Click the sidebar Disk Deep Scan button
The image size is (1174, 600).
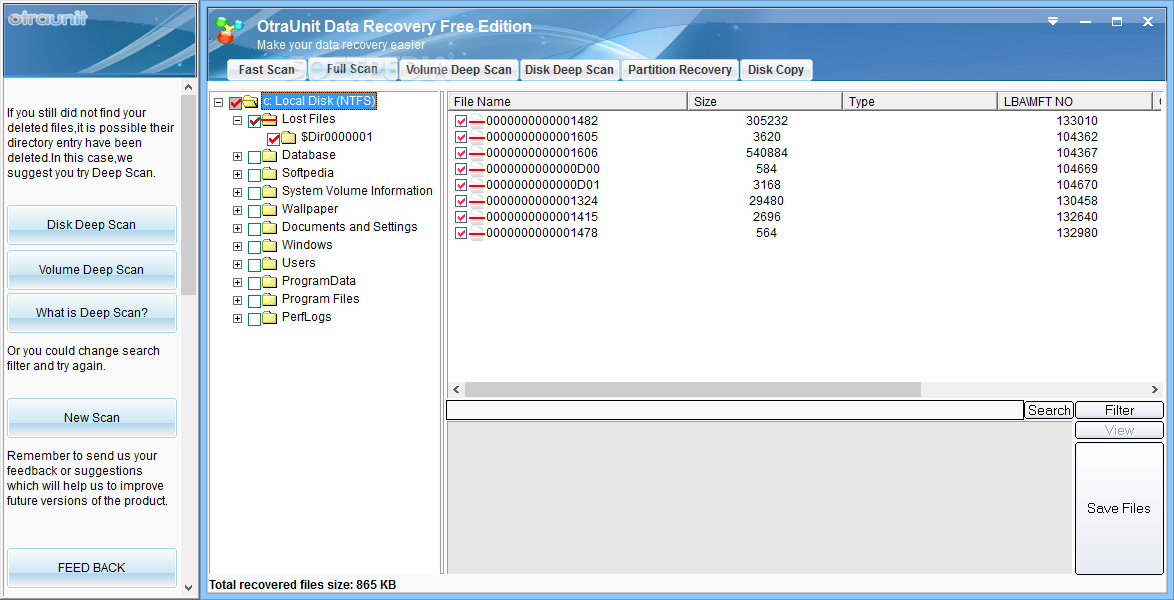(92, 225)
